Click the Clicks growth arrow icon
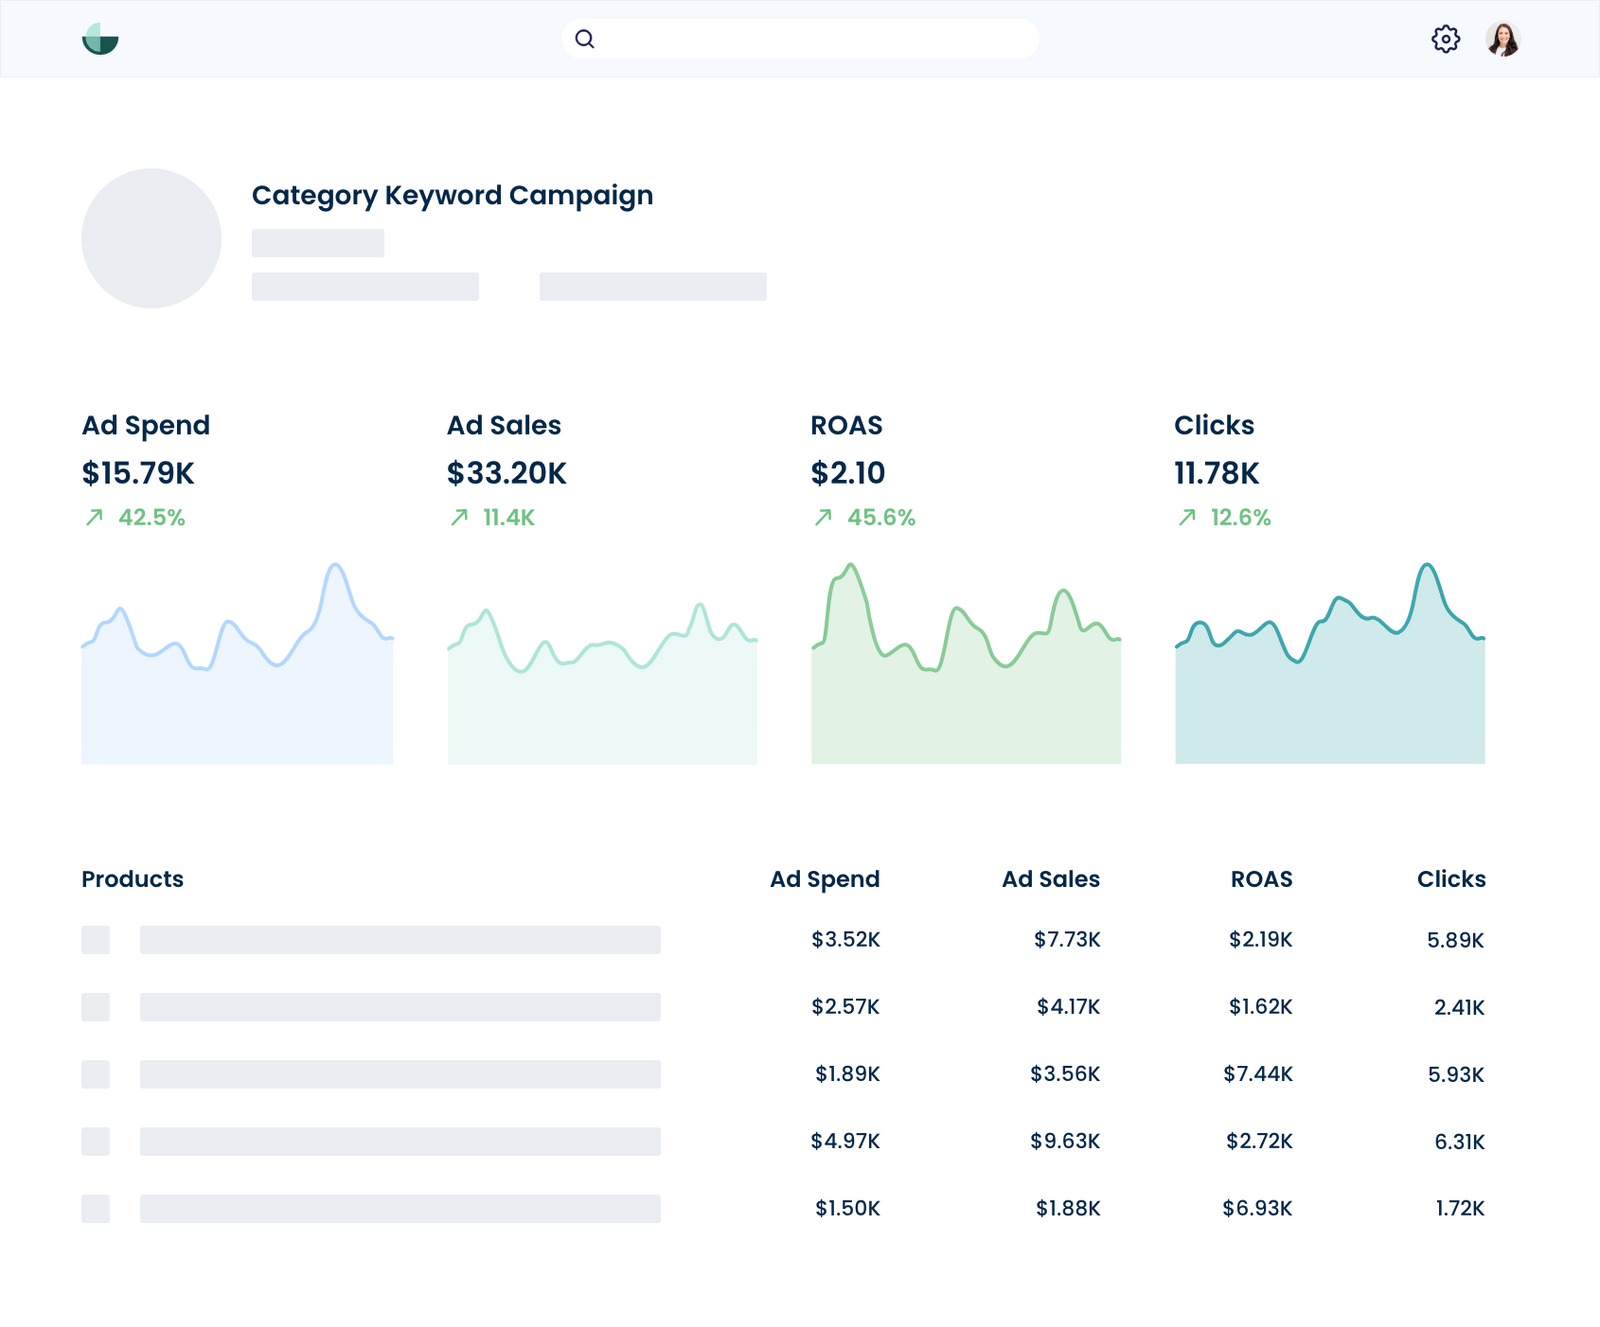1600x1327 pixels. coord(1186,518)
